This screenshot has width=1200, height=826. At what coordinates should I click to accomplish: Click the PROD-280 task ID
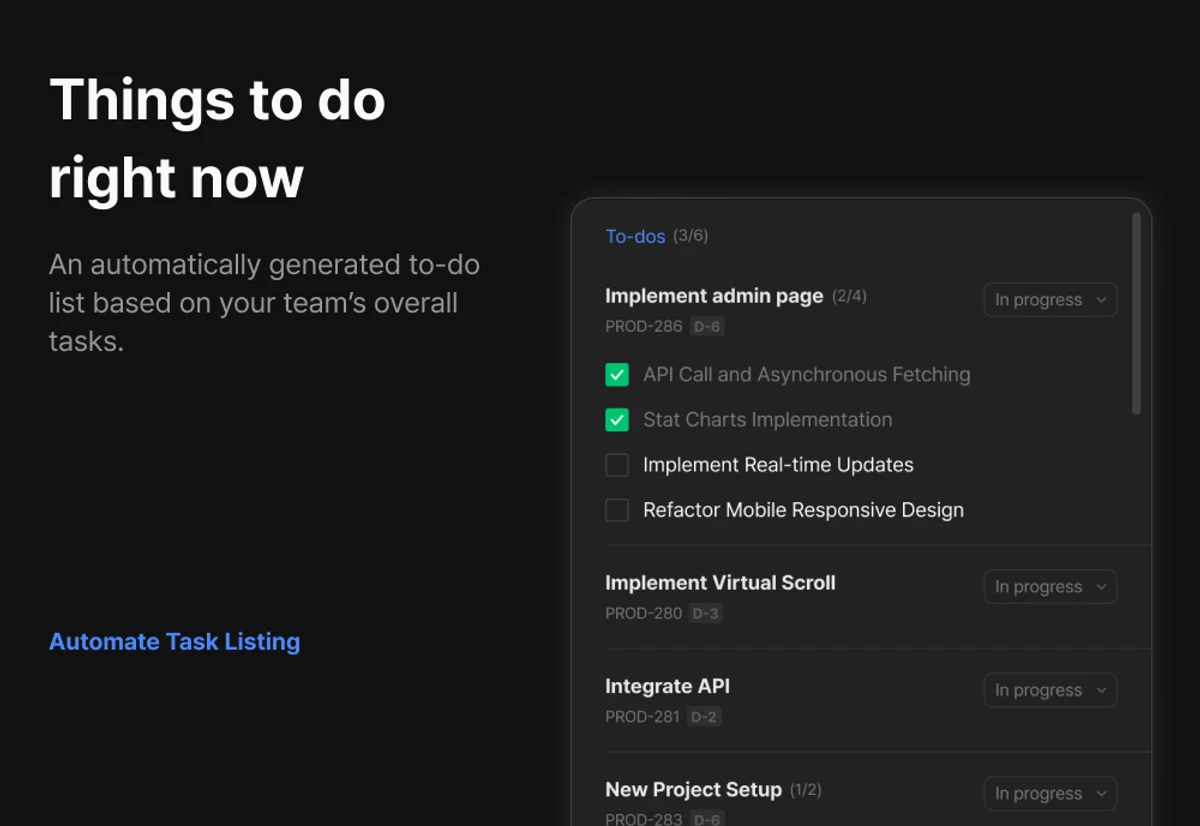(x=644, y=614)
